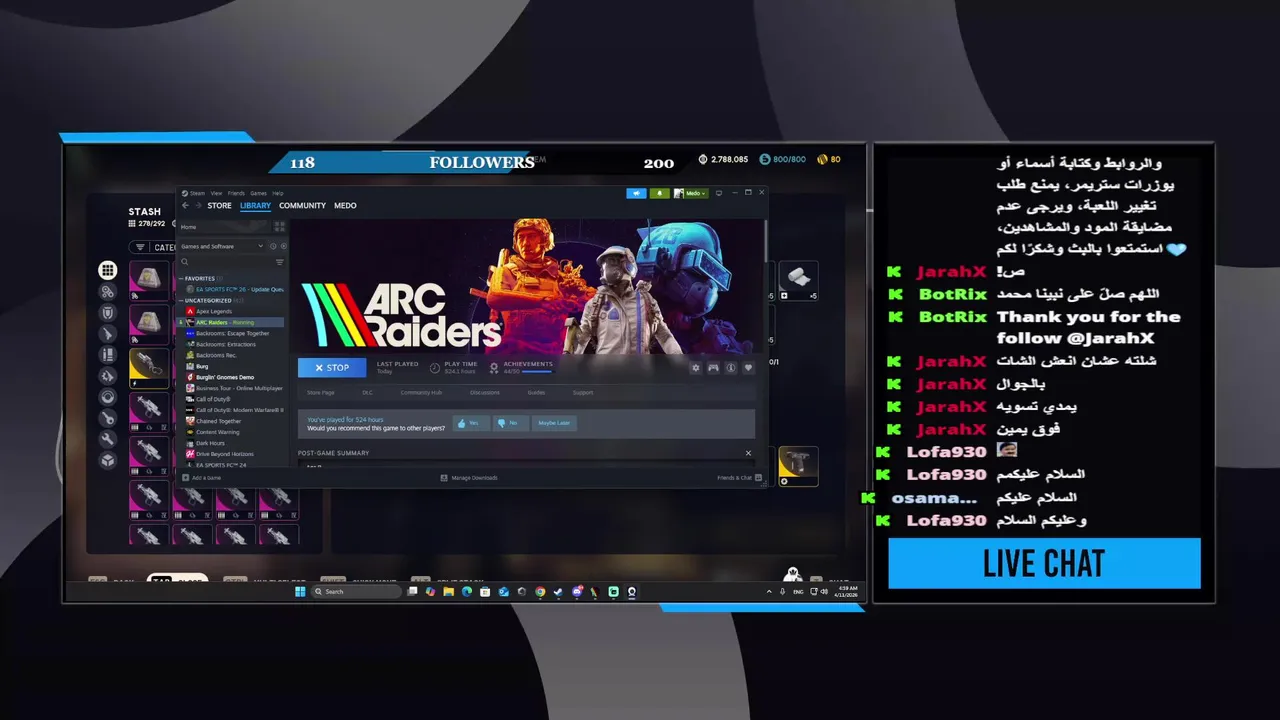Image resolution: width=1280 pixels, height=720 pixels.
Task: Open File Explorer from the taskbar
Action: coord(449,592)
